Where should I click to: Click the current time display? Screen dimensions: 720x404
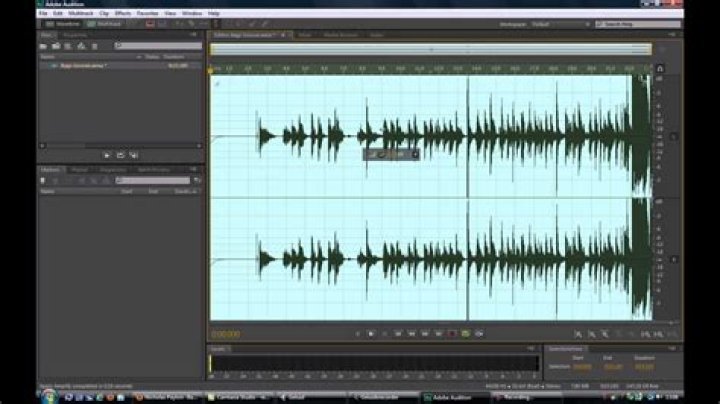tap(225, 334)
